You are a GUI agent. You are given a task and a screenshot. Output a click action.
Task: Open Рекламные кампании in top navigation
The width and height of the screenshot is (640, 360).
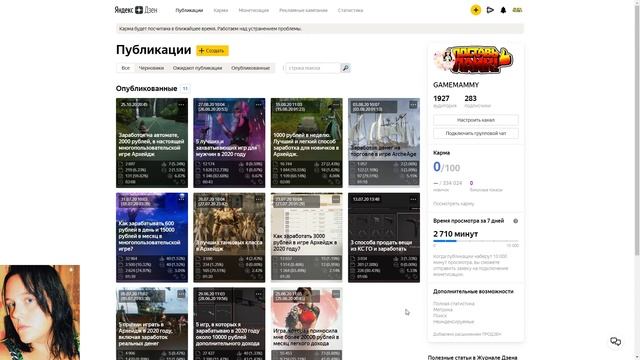tap(303, 10)
